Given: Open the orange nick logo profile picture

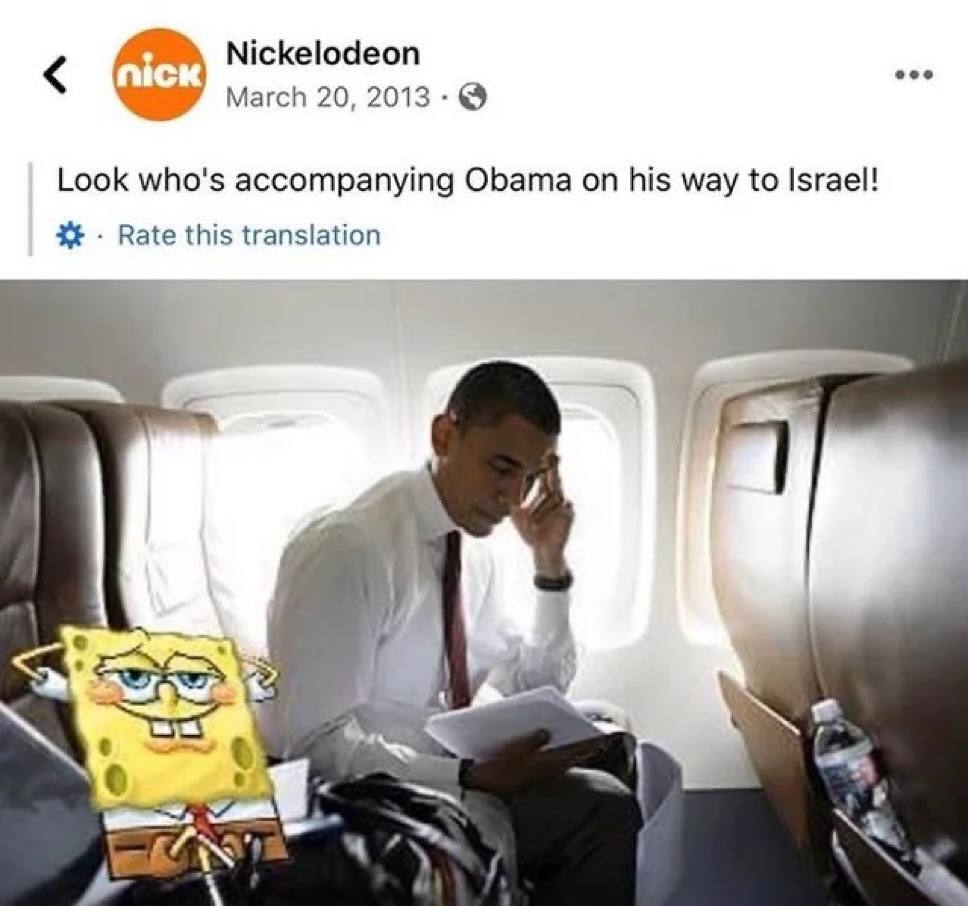Looking at the screenshot, I should pos(159,74).
